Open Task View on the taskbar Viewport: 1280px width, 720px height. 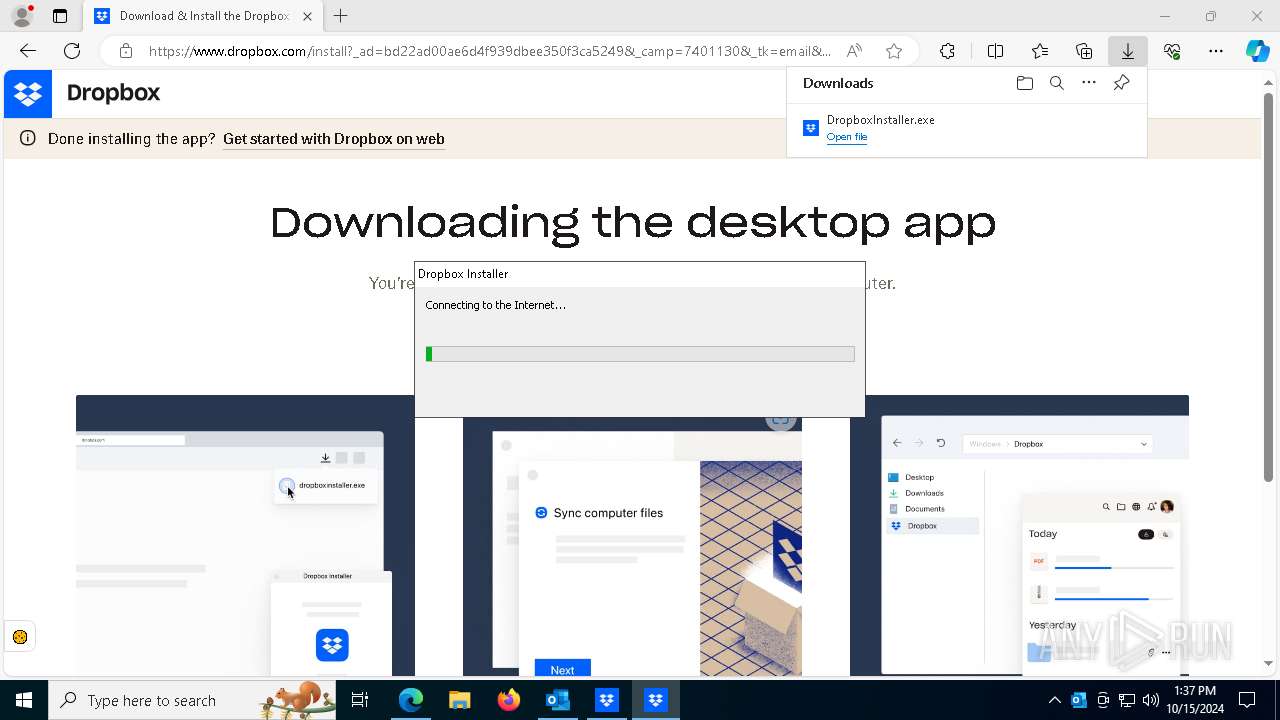pyautogui.click(x=360, y=700)
